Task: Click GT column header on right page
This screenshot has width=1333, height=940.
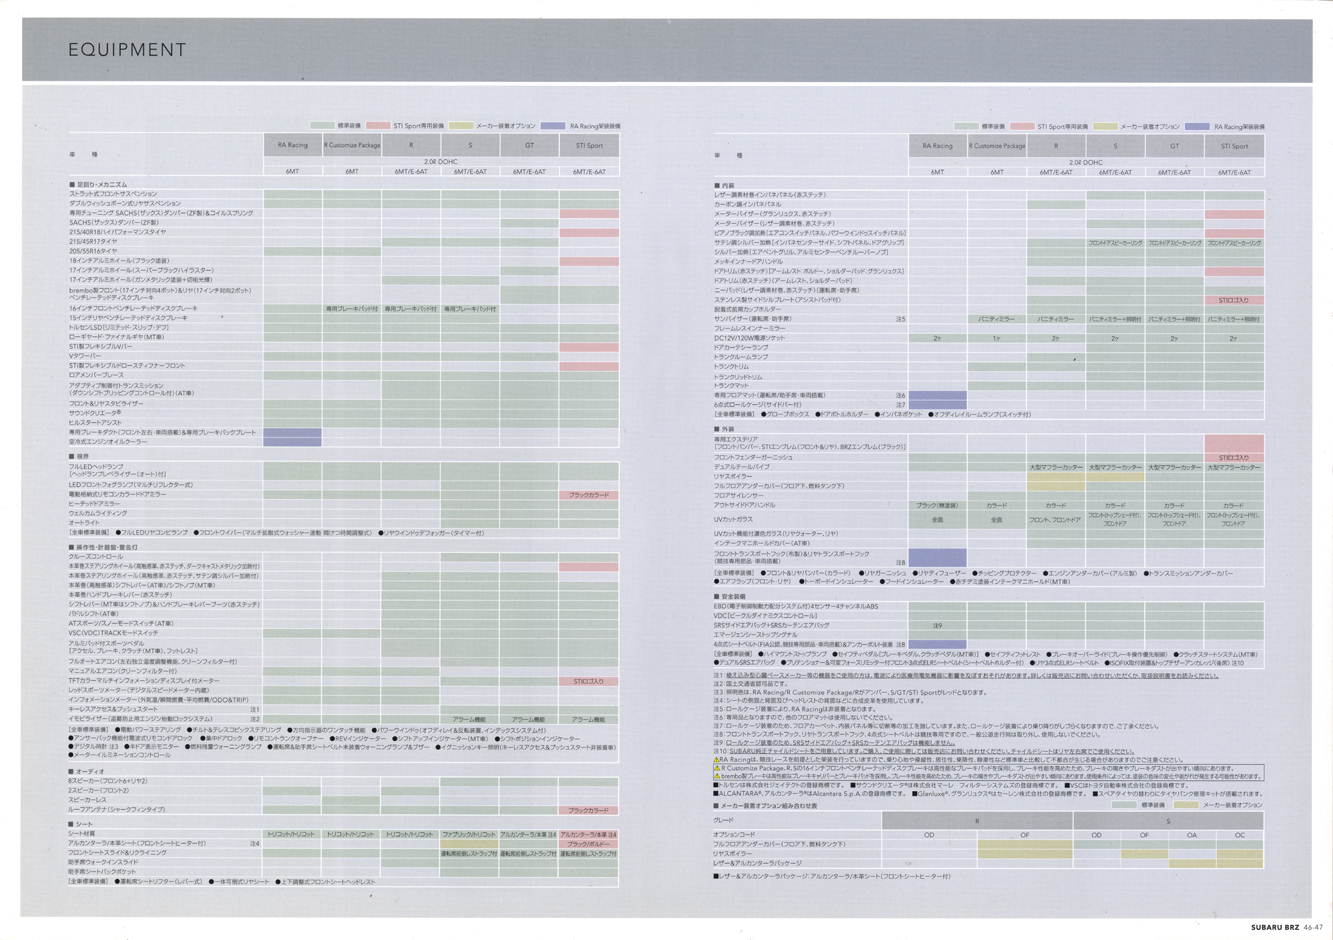Action: [x=1175, y=146]
